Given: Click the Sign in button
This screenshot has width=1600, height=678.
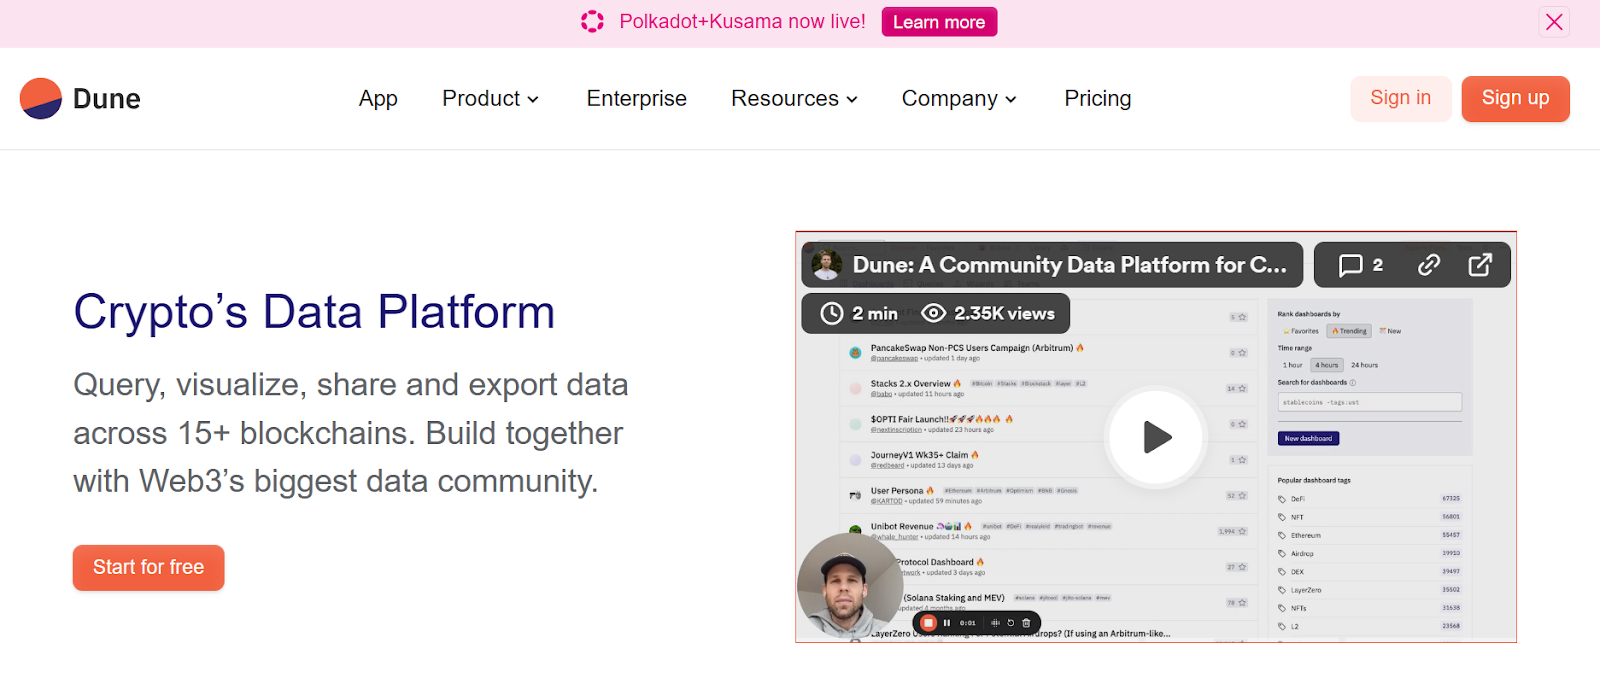Looking at the screenshot, I should [1400, 98].
